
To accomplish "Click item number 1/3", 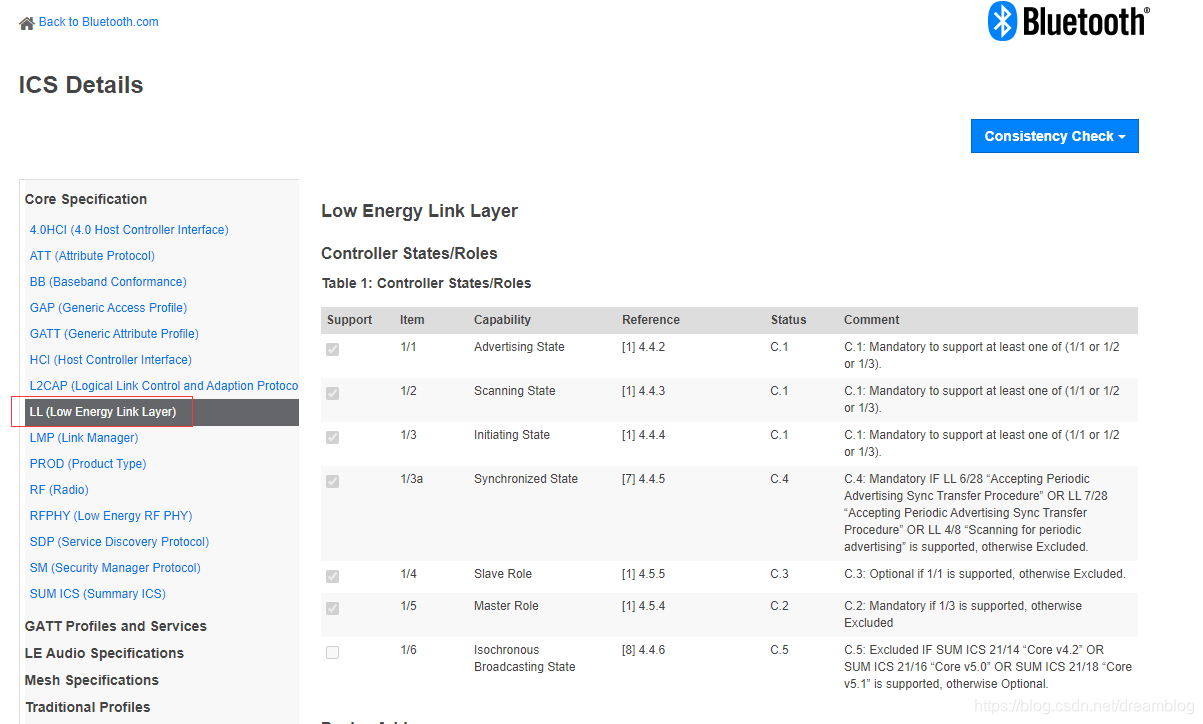I will click(408, 435).
